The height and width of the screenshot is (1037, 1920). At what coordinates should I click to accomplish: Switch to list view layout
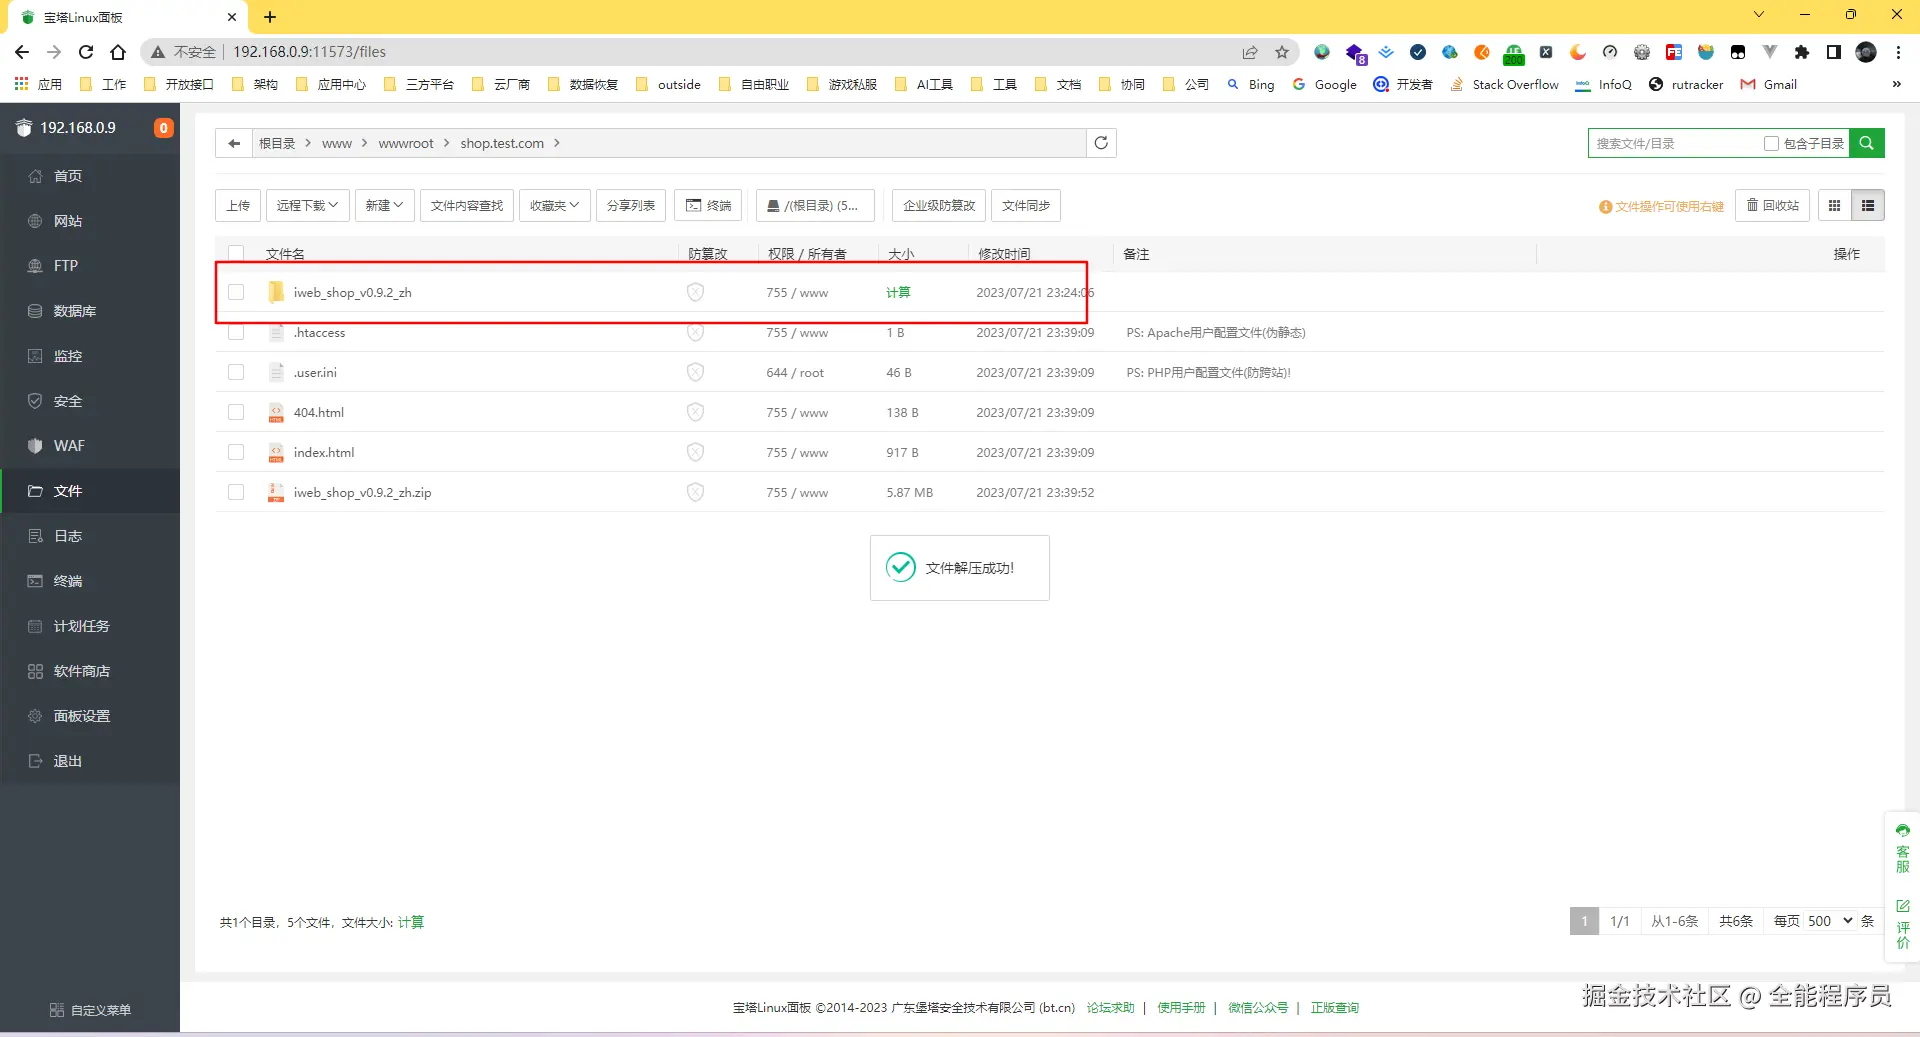point(1868,205)
